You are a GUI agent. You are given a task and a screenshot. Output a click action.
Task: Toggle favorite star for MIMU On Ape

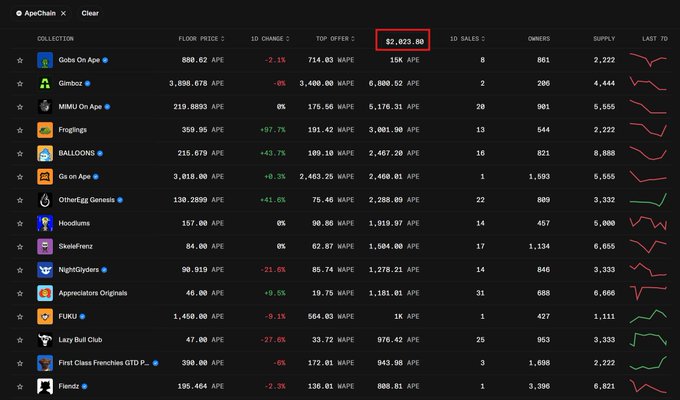pyautogui.click(x=20, y=107)
